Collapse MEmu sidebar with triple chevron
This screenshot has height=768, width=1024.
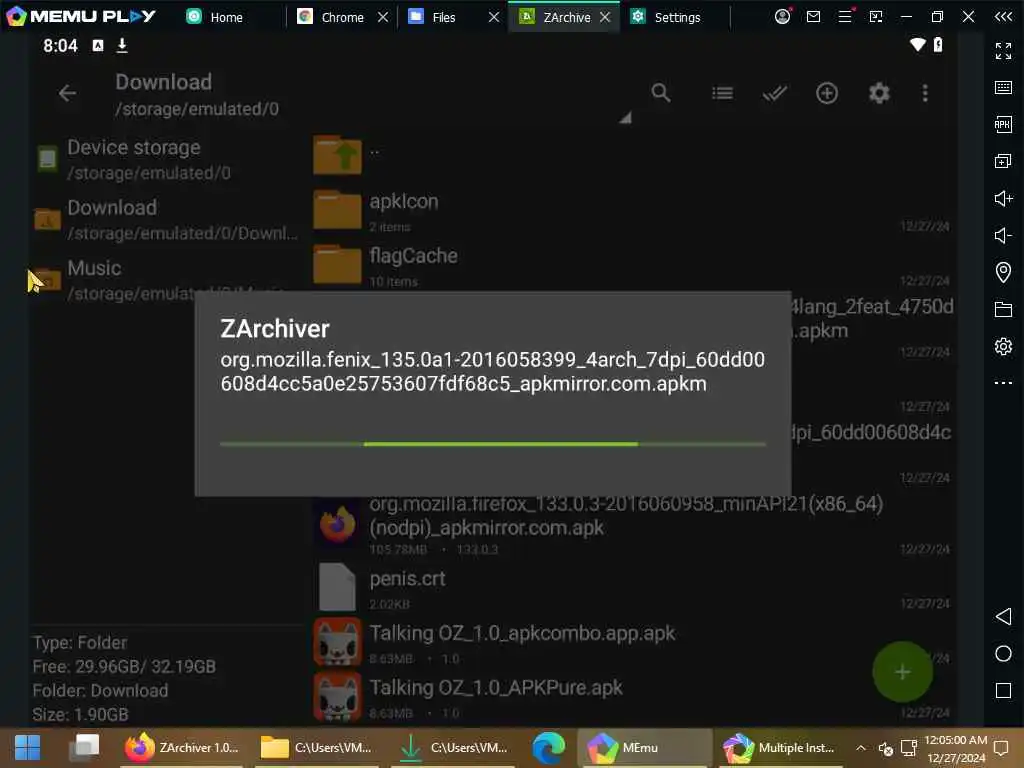point(1003,16)
